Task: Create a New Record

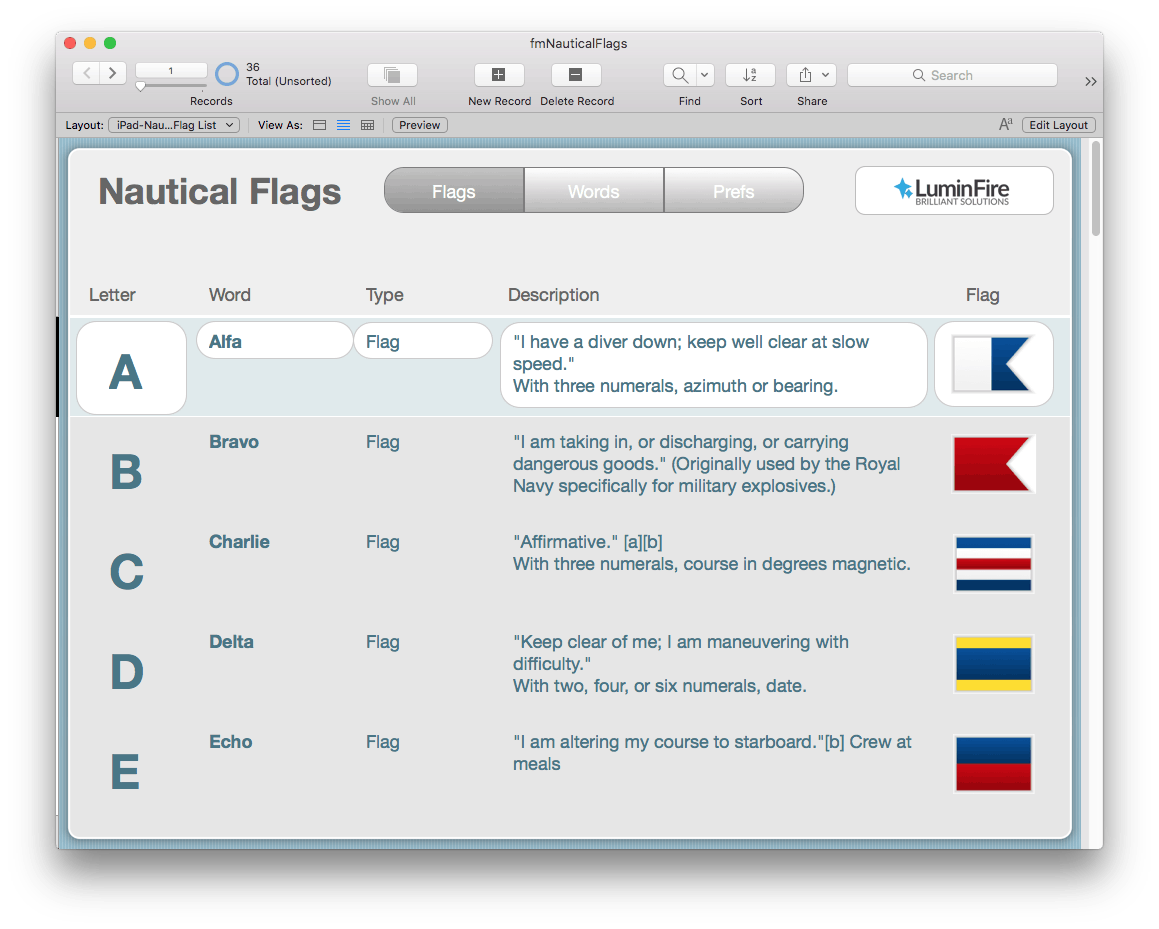Action: coord(499,75)
